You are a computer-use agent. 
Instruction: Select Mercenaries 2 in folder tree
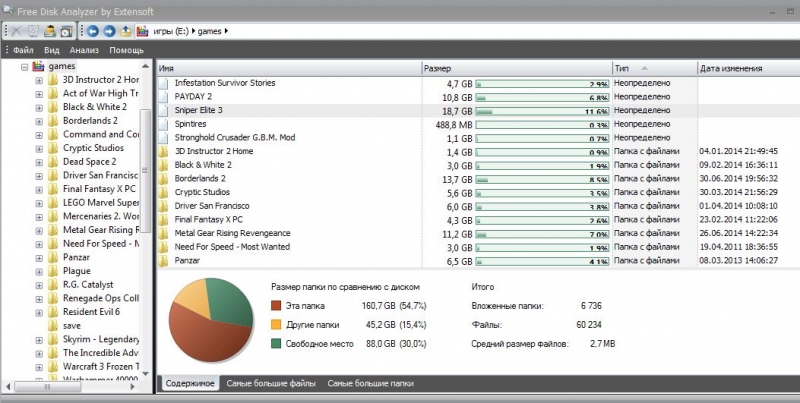pyautogui.click(x=101, y=216)
